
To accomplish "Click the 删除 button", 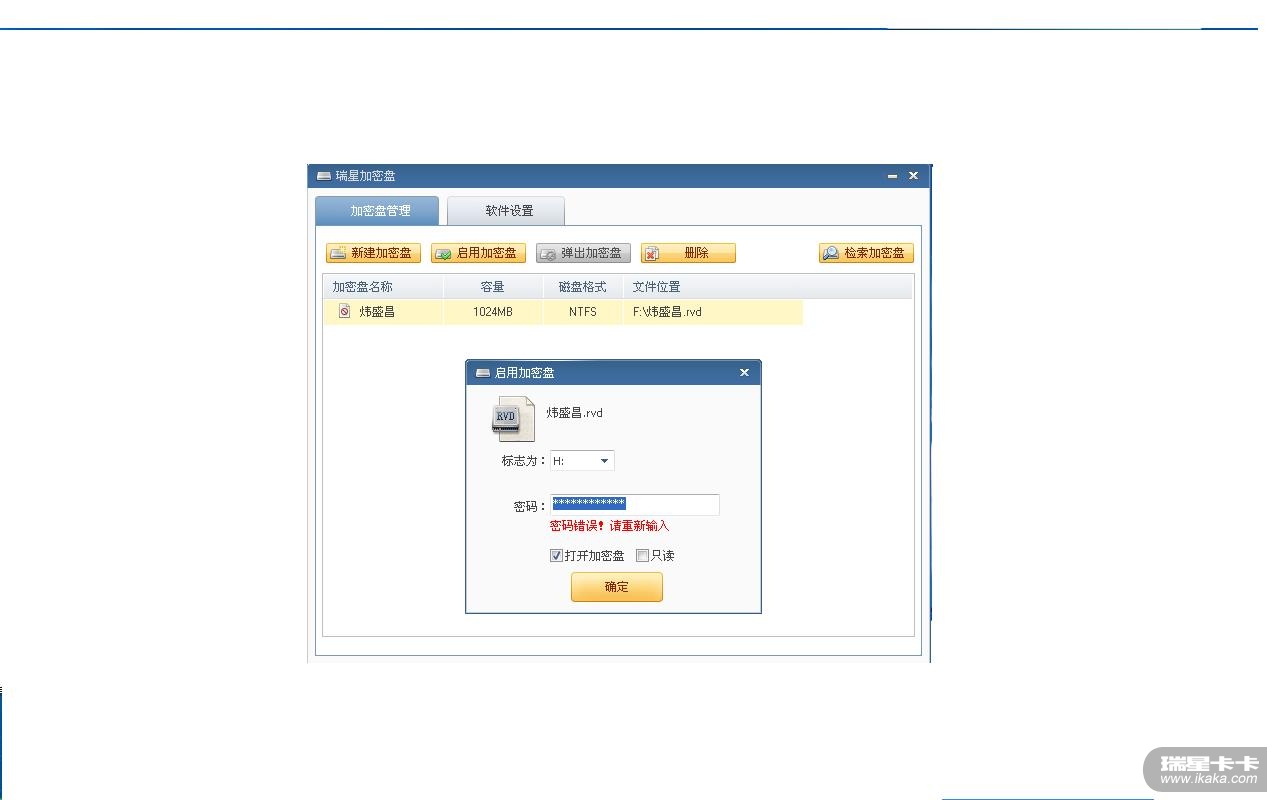I will [688, 253].
